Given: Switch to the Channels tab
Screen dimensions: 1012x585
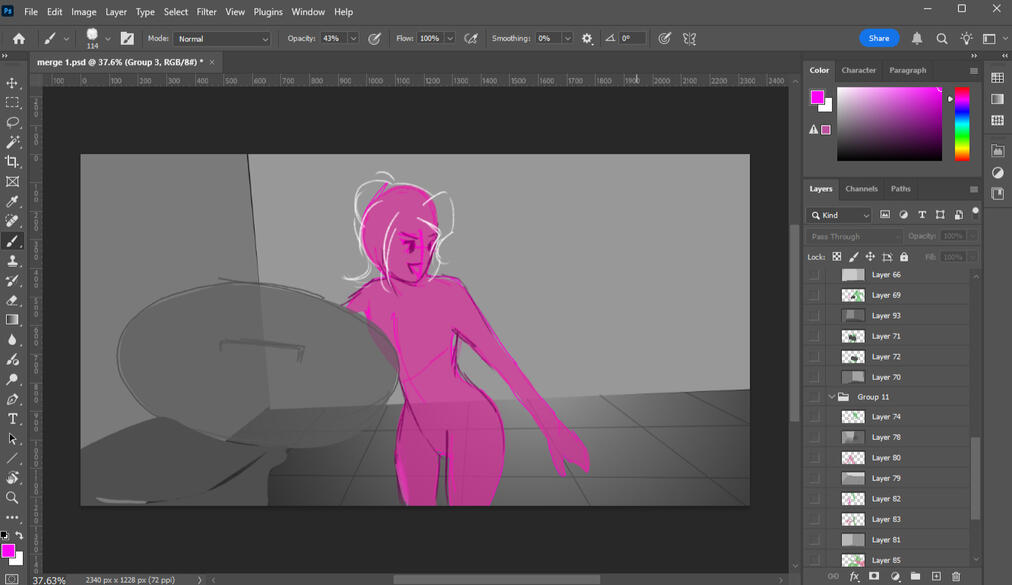Looking at the screenshot, I should point(861,188).
